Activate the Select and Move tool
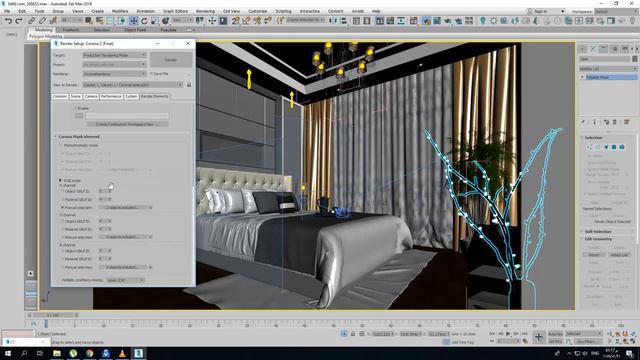 tap(133, 20)
